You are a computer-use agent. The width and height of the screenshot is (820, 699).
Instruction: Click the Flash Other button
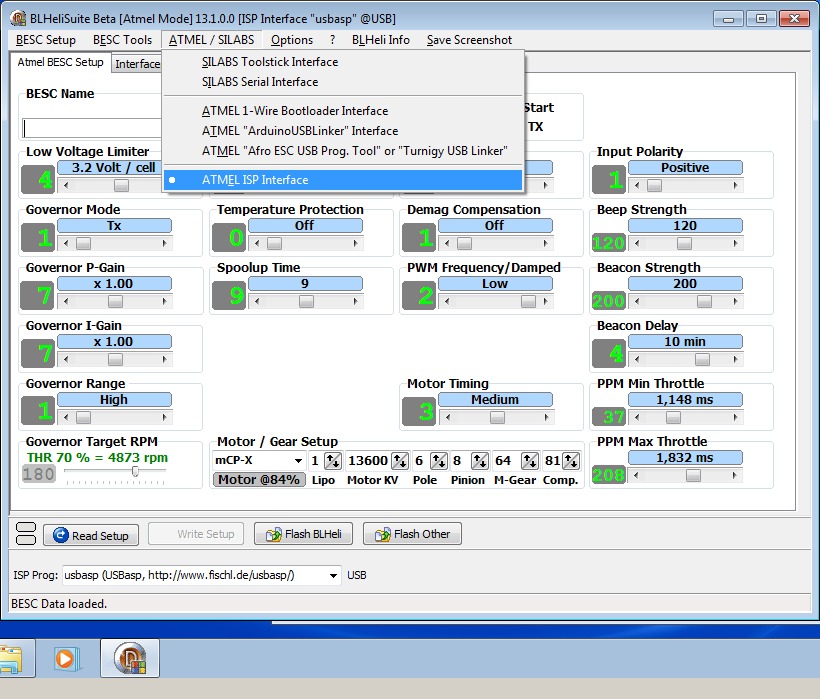tap(412, 534)
